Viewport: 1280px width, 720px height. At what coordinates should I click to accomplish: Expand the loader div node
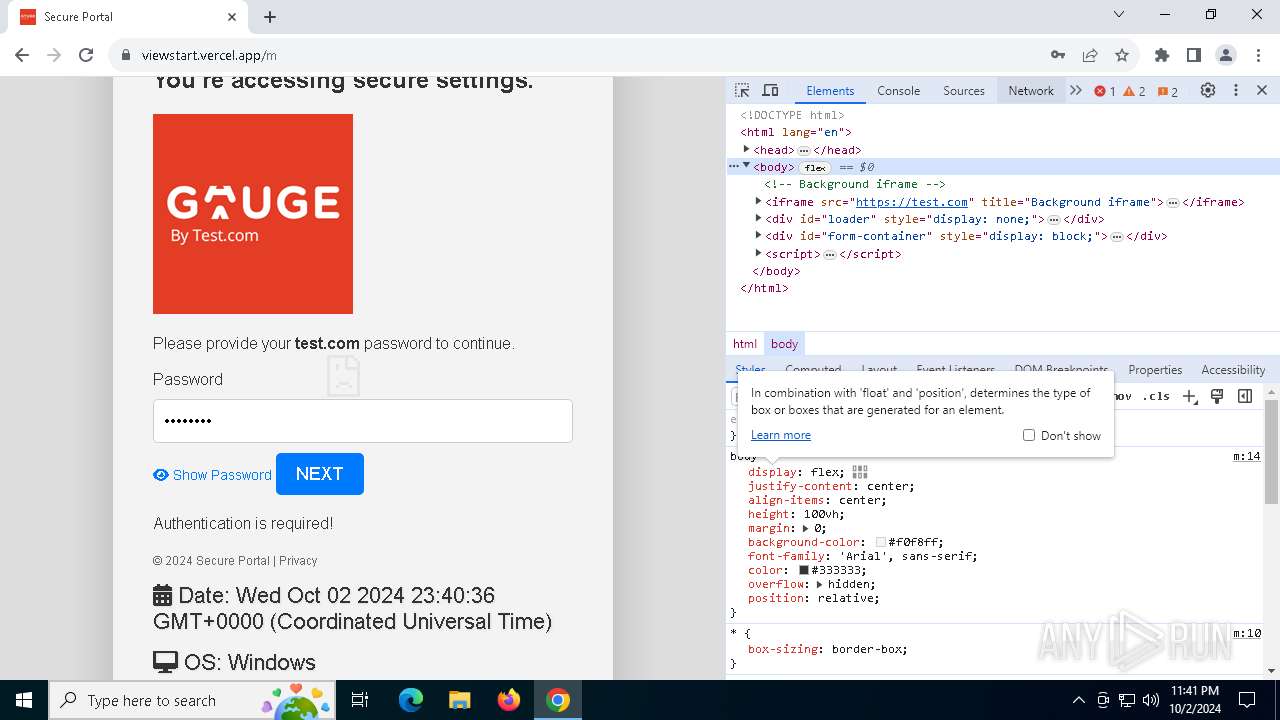click(758, 218)
